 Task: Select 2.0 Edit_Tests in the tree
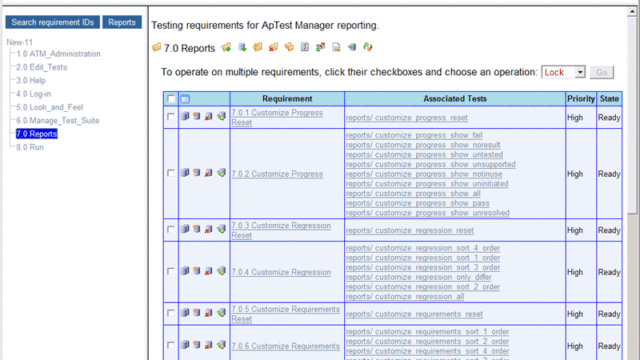coord(42,67)
